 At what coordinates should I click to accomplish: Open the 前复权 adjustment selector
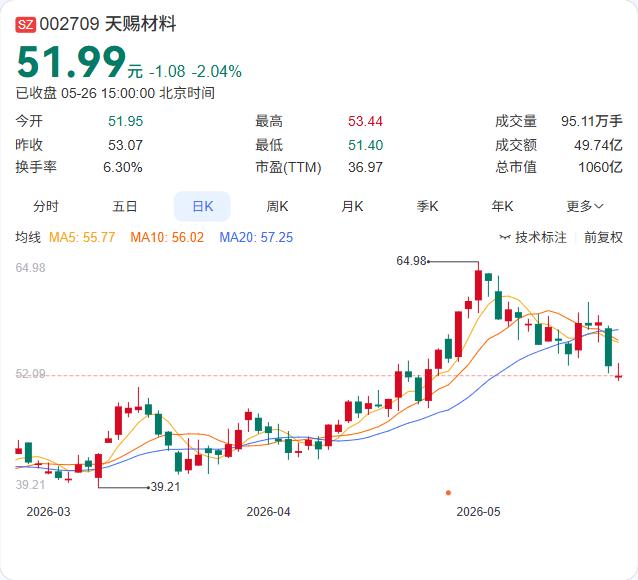[603, 237]
